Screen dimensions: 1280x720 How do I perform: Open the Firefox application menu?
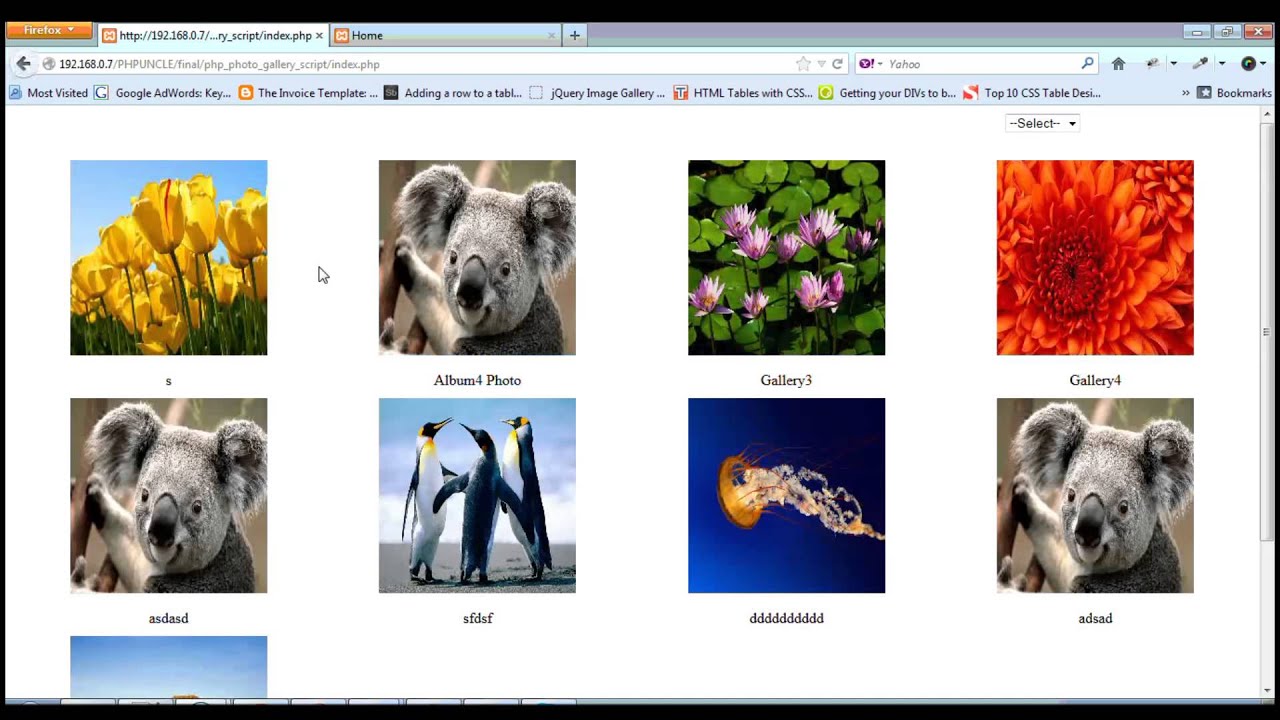[x=48, y=31]
